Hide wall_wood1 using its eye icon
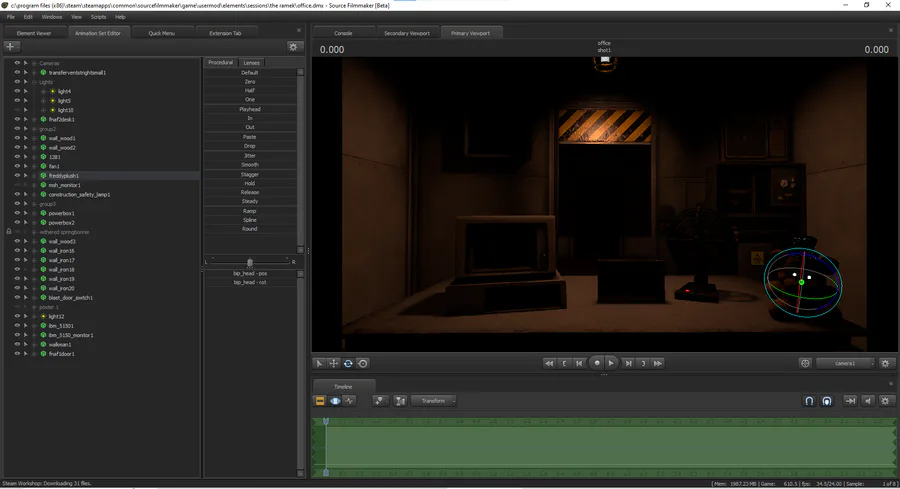Image resolution: width=900 pixels, height=489 pixels. pyautogui.click(x=17, y=138)
